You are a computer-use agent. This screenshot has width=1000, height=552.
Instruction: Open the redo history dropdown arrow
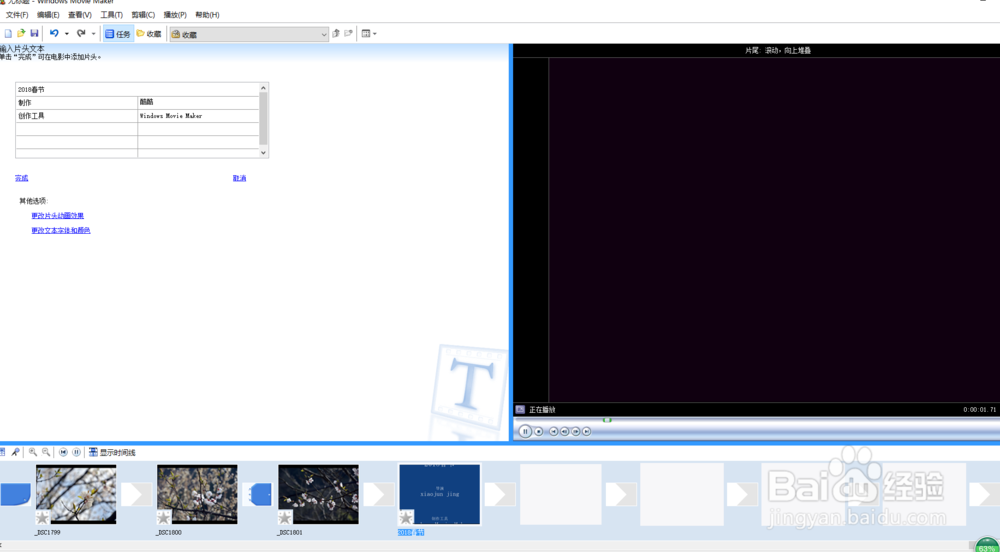coord(93,34)
